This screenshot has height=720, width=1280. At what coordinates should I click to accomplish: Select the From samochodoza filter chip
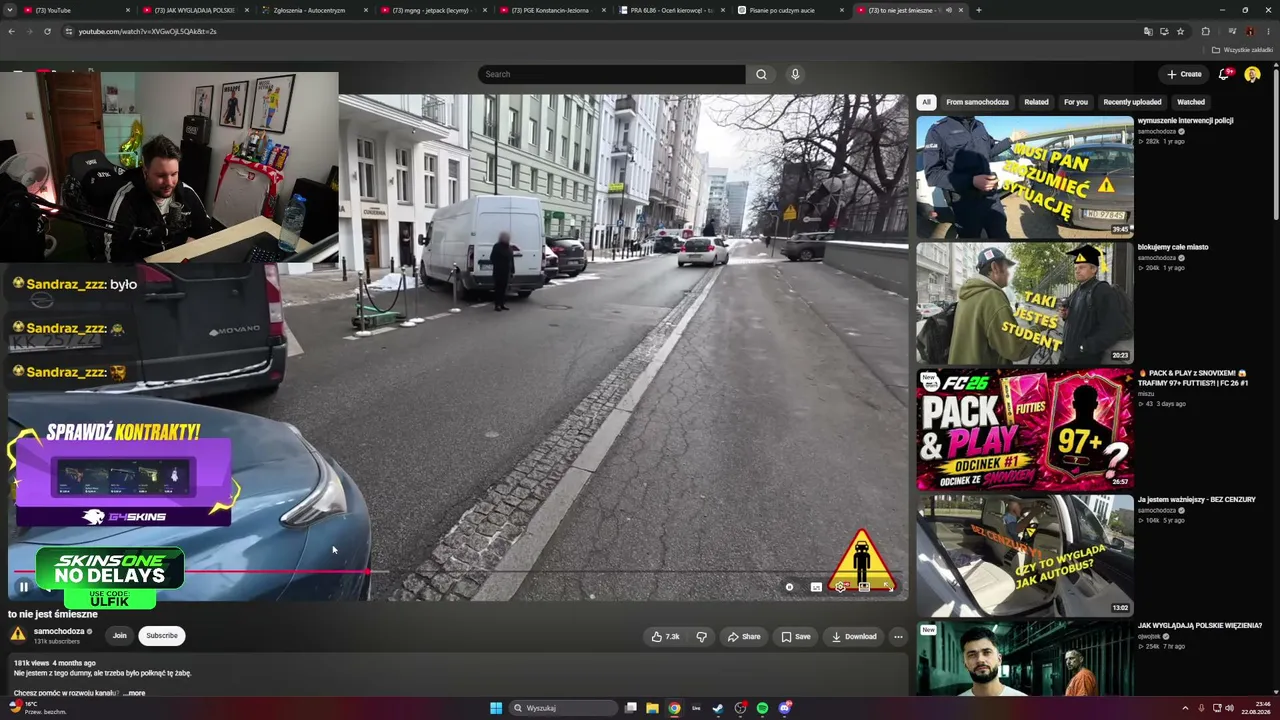coord(977,102)
